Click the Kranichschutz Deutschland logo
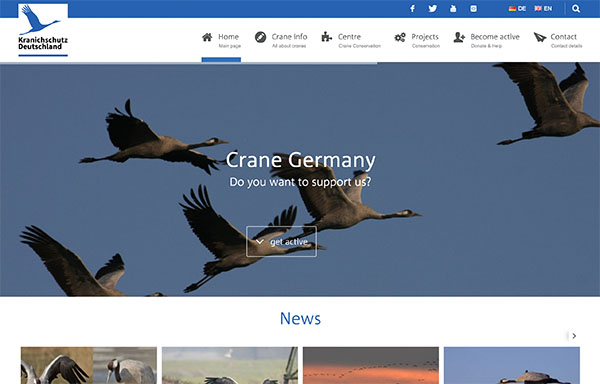600x384 pixels. (x=43, y=30)
